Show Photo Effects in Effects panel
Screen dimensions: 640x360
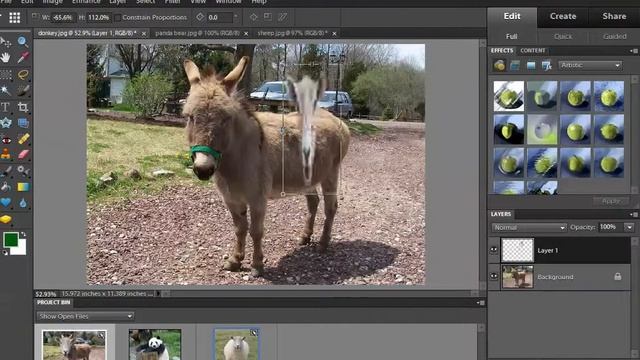point(531,65)
